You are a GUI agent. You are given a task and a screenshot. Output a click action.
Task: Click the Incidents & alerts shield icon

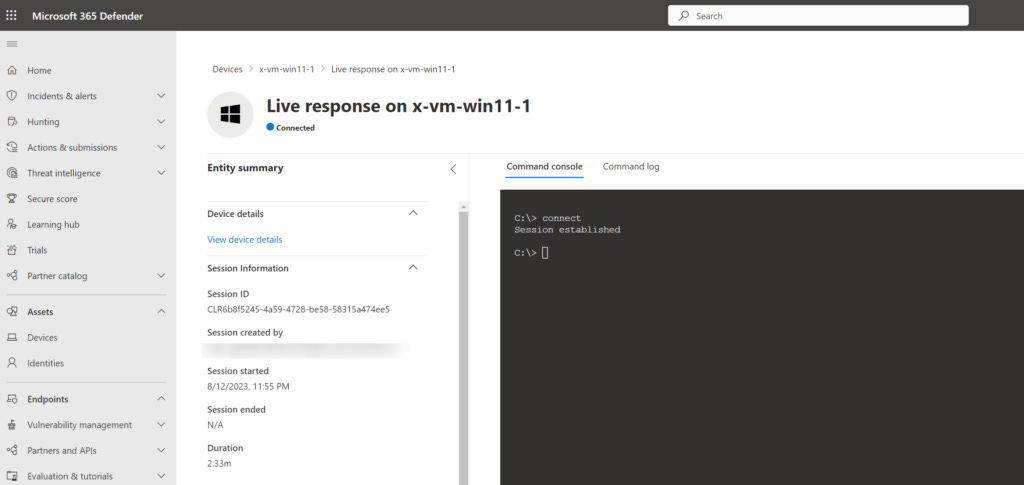click(x=12, y=96)
